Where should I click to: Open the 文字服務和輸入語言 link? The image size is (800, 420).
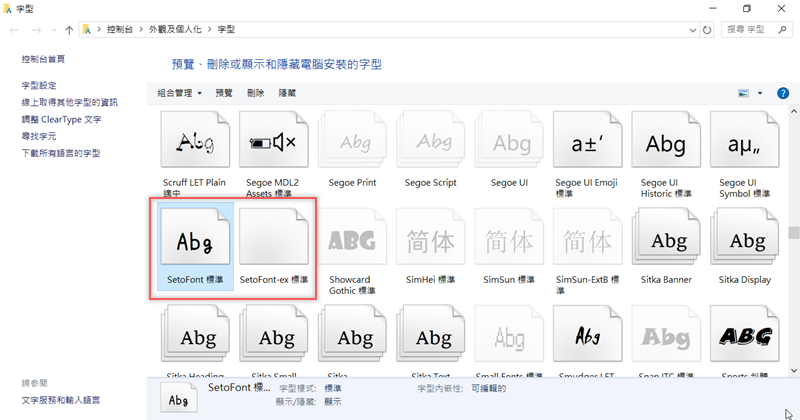(x=61, y=400)
